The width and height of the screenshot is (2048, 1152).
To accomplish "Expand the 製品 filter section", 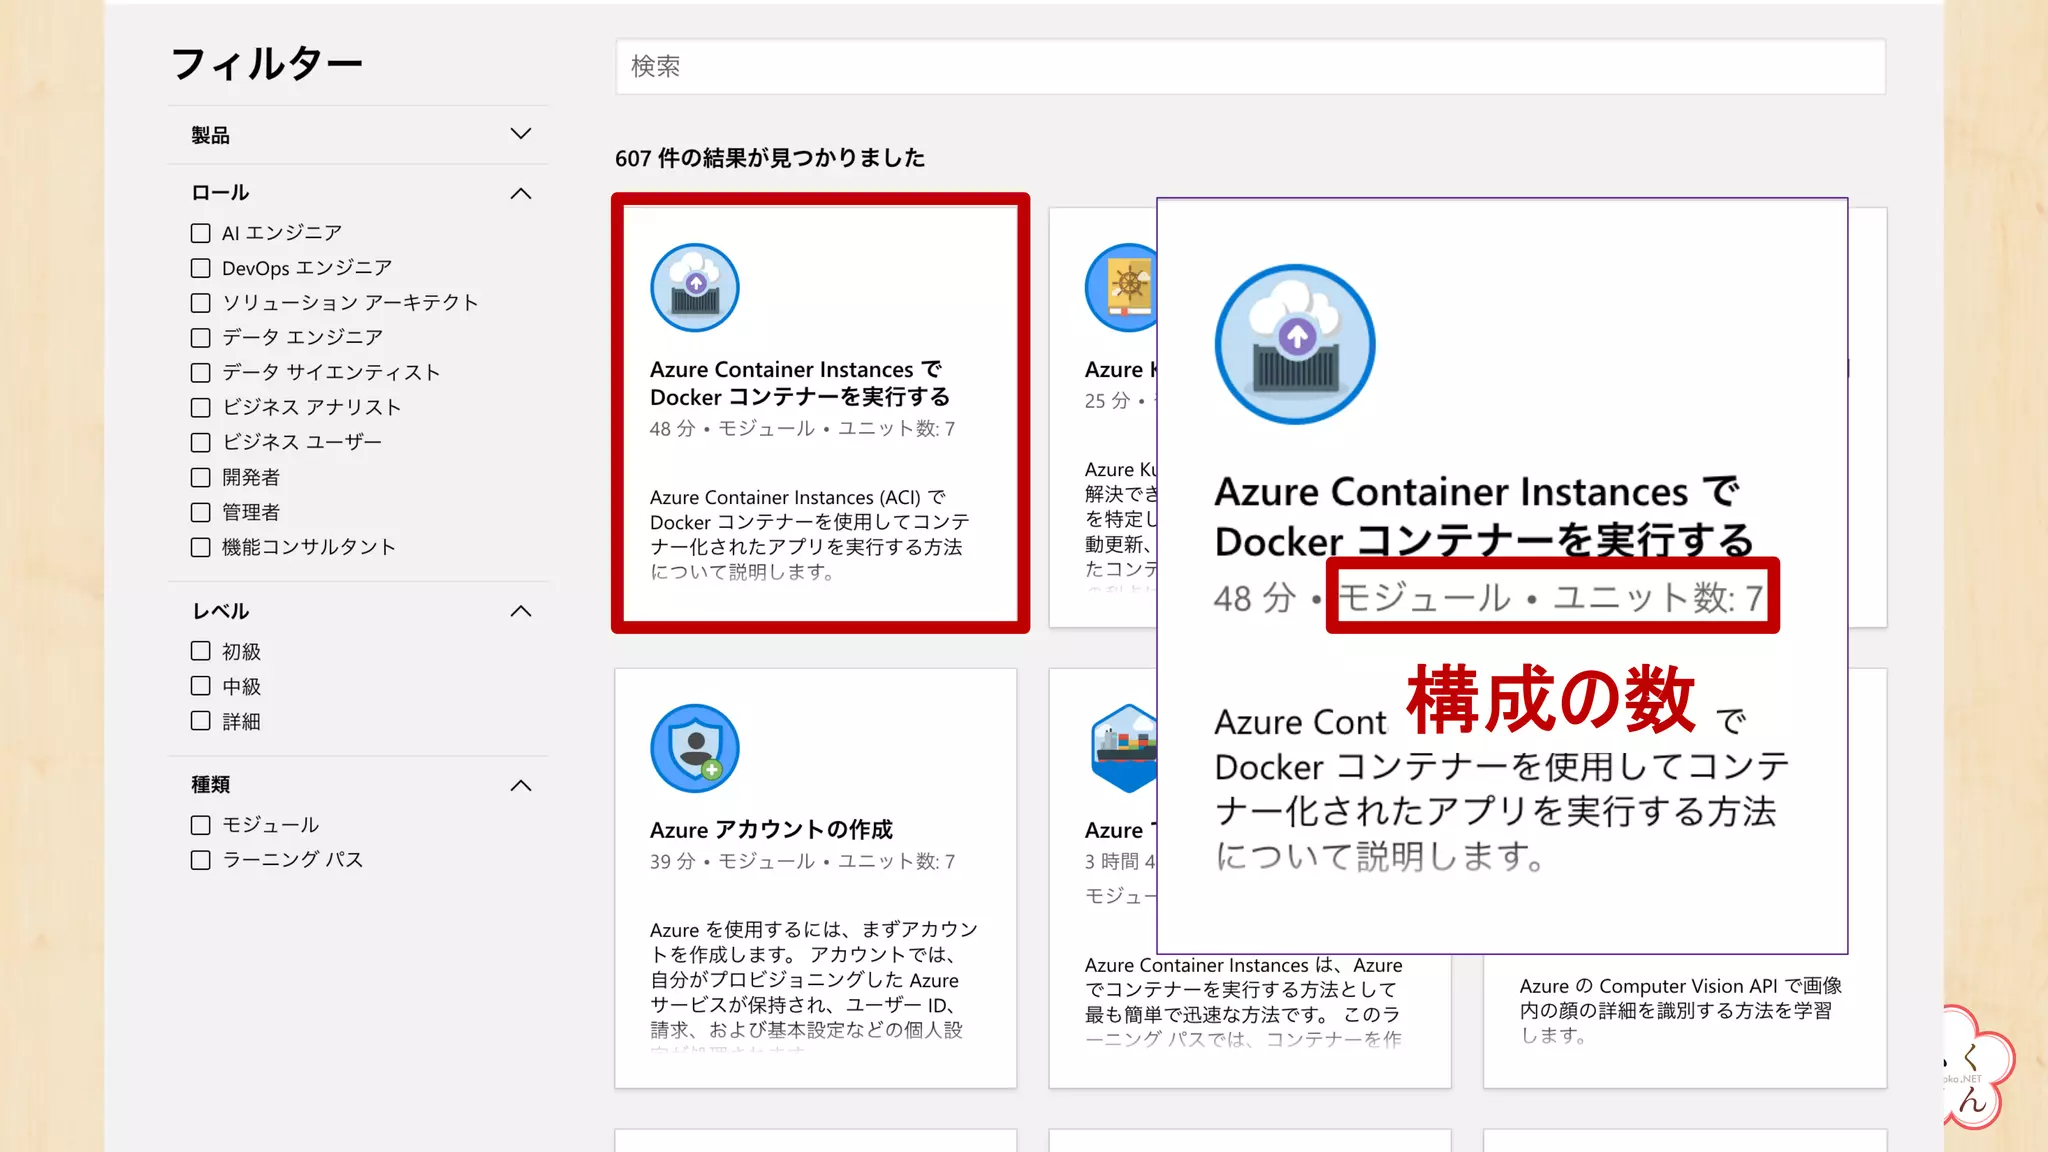I will point(520,134).
